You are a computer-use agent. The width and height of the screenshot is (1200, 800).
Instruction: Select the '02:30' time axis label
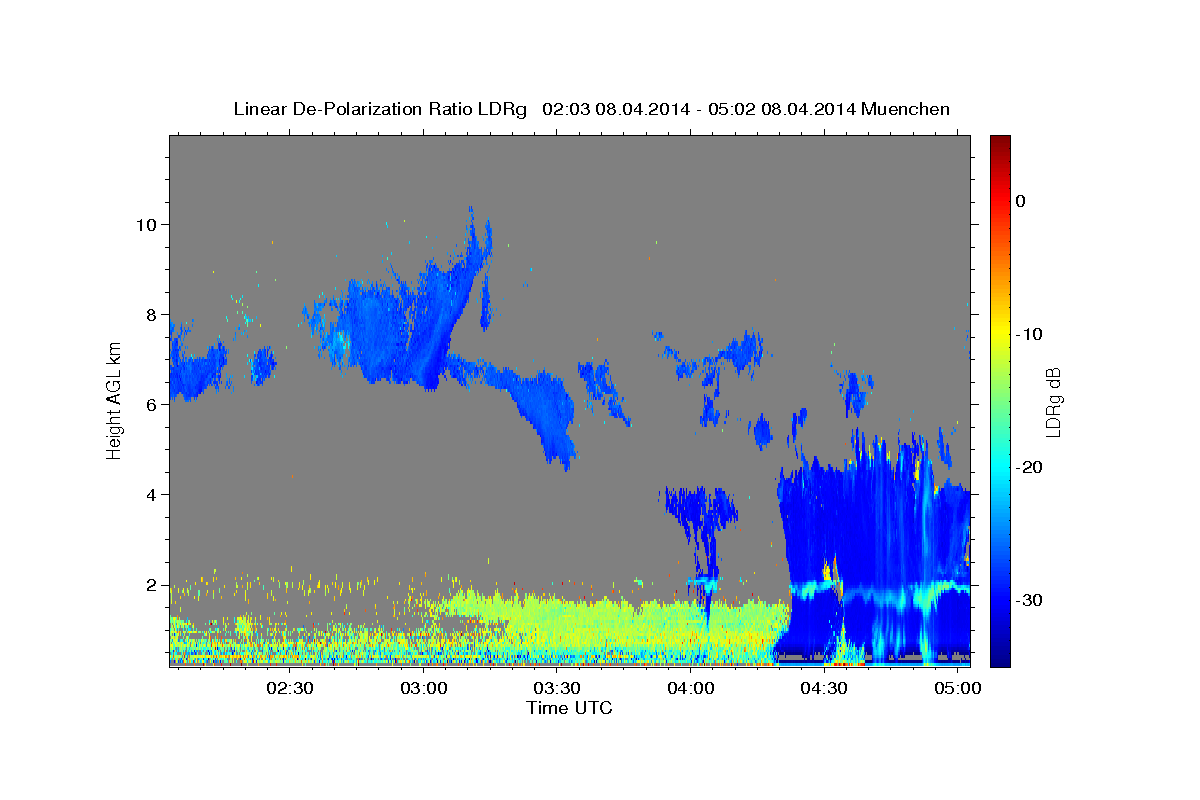click(x=290, y=688)
